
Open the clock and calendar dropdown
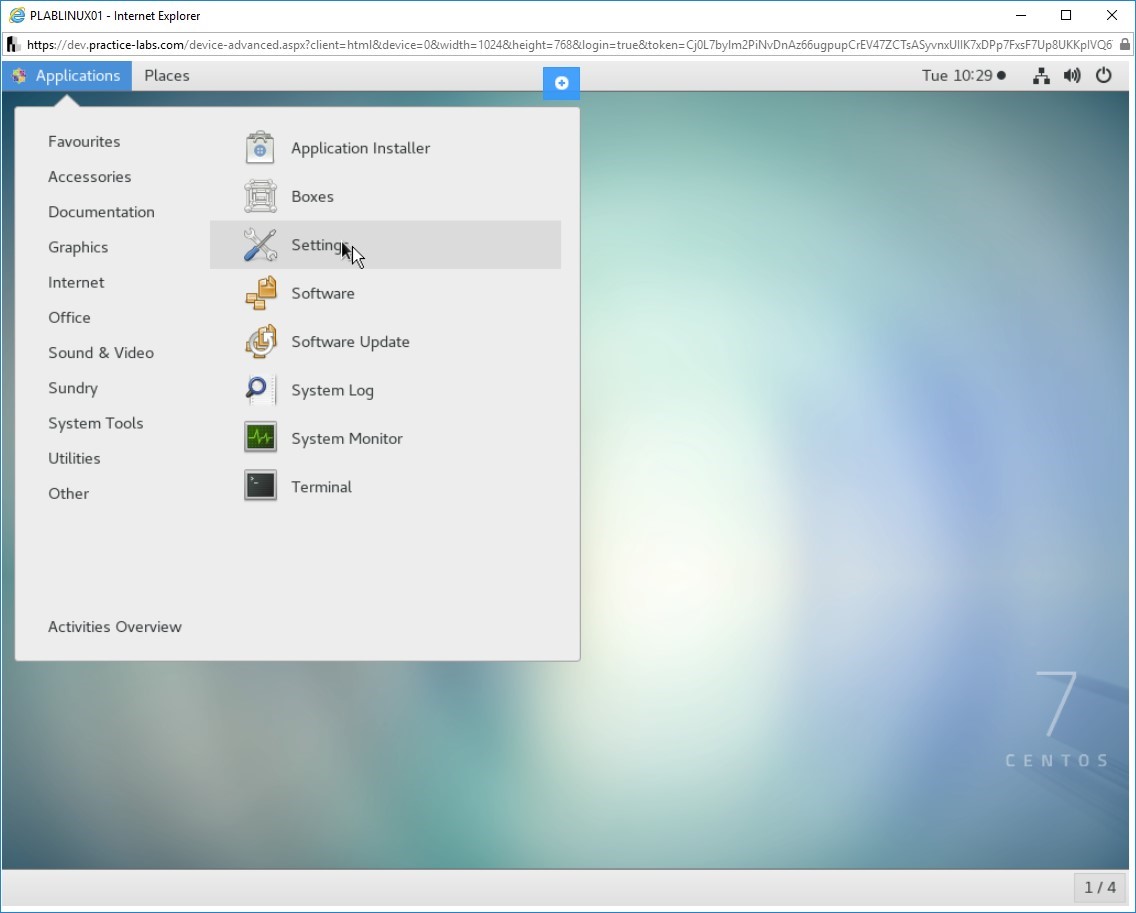coord(963,76)
